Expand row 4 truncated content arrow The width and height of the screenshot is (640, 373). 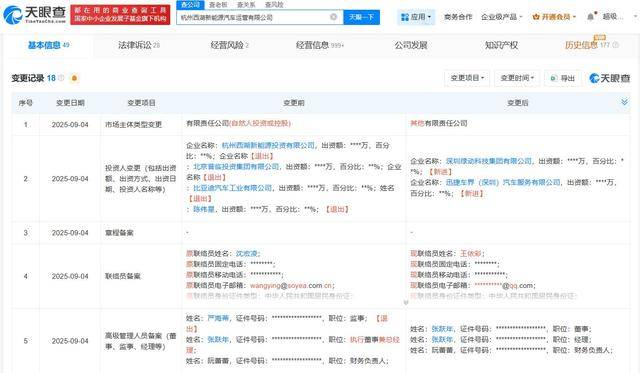coord(406,302)
